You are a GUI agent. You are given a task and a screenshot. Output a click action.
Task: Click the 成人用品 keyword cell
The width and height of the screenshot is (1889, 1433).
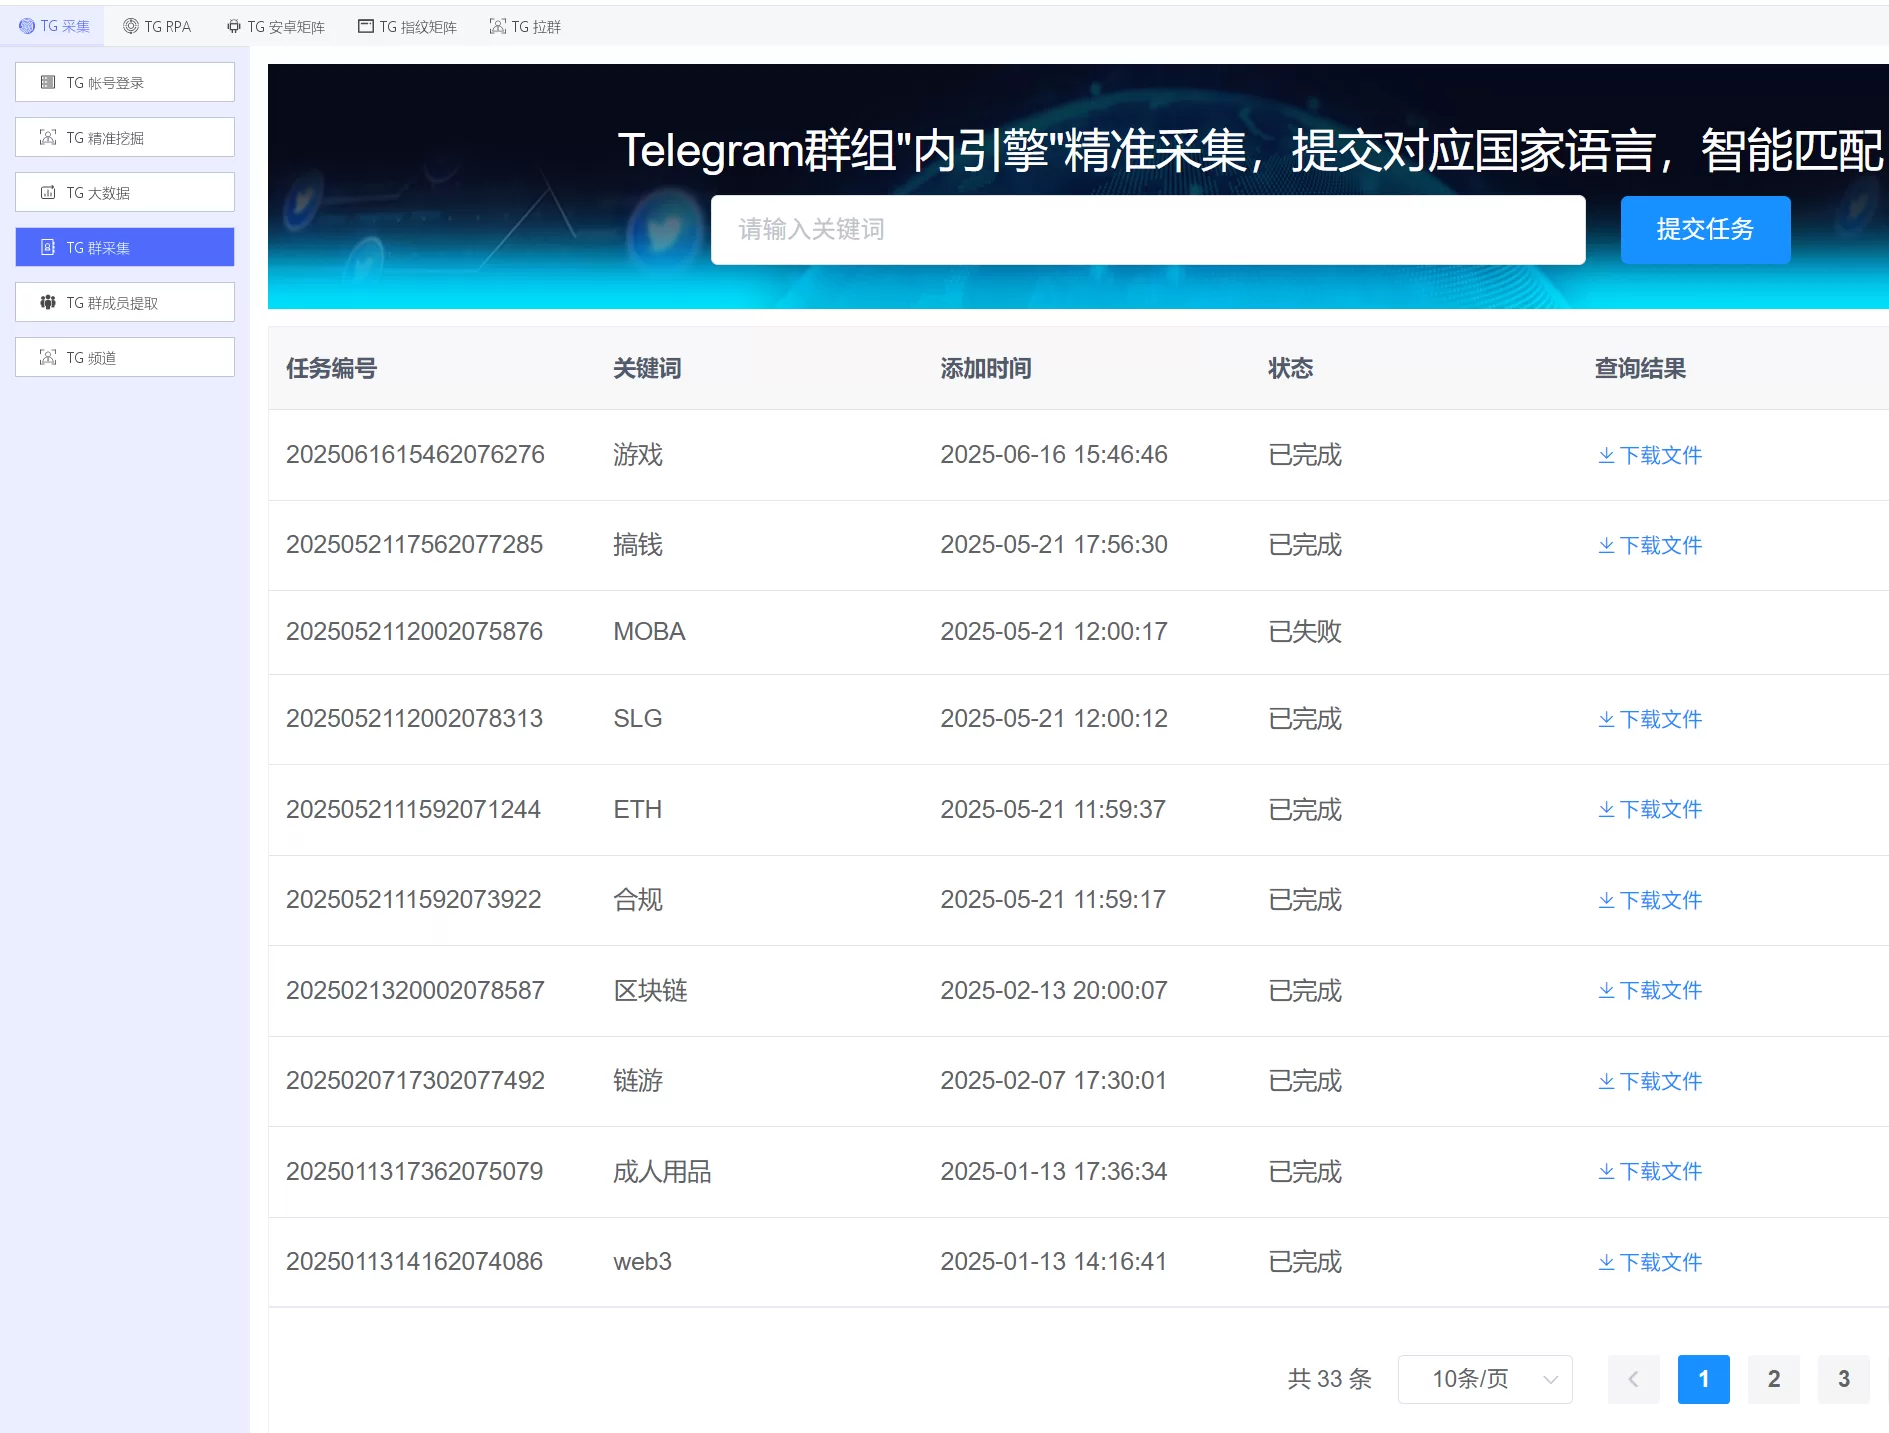click(662, 1171)
